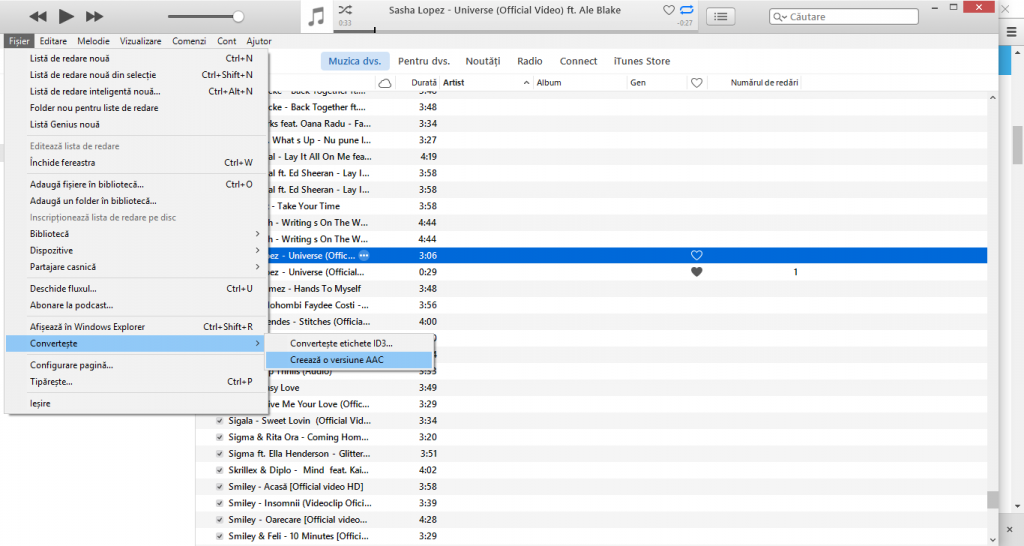Click the search magnifier dropdown icon
This screenshot has height=546, width=1024.
(x=780, y=17)
